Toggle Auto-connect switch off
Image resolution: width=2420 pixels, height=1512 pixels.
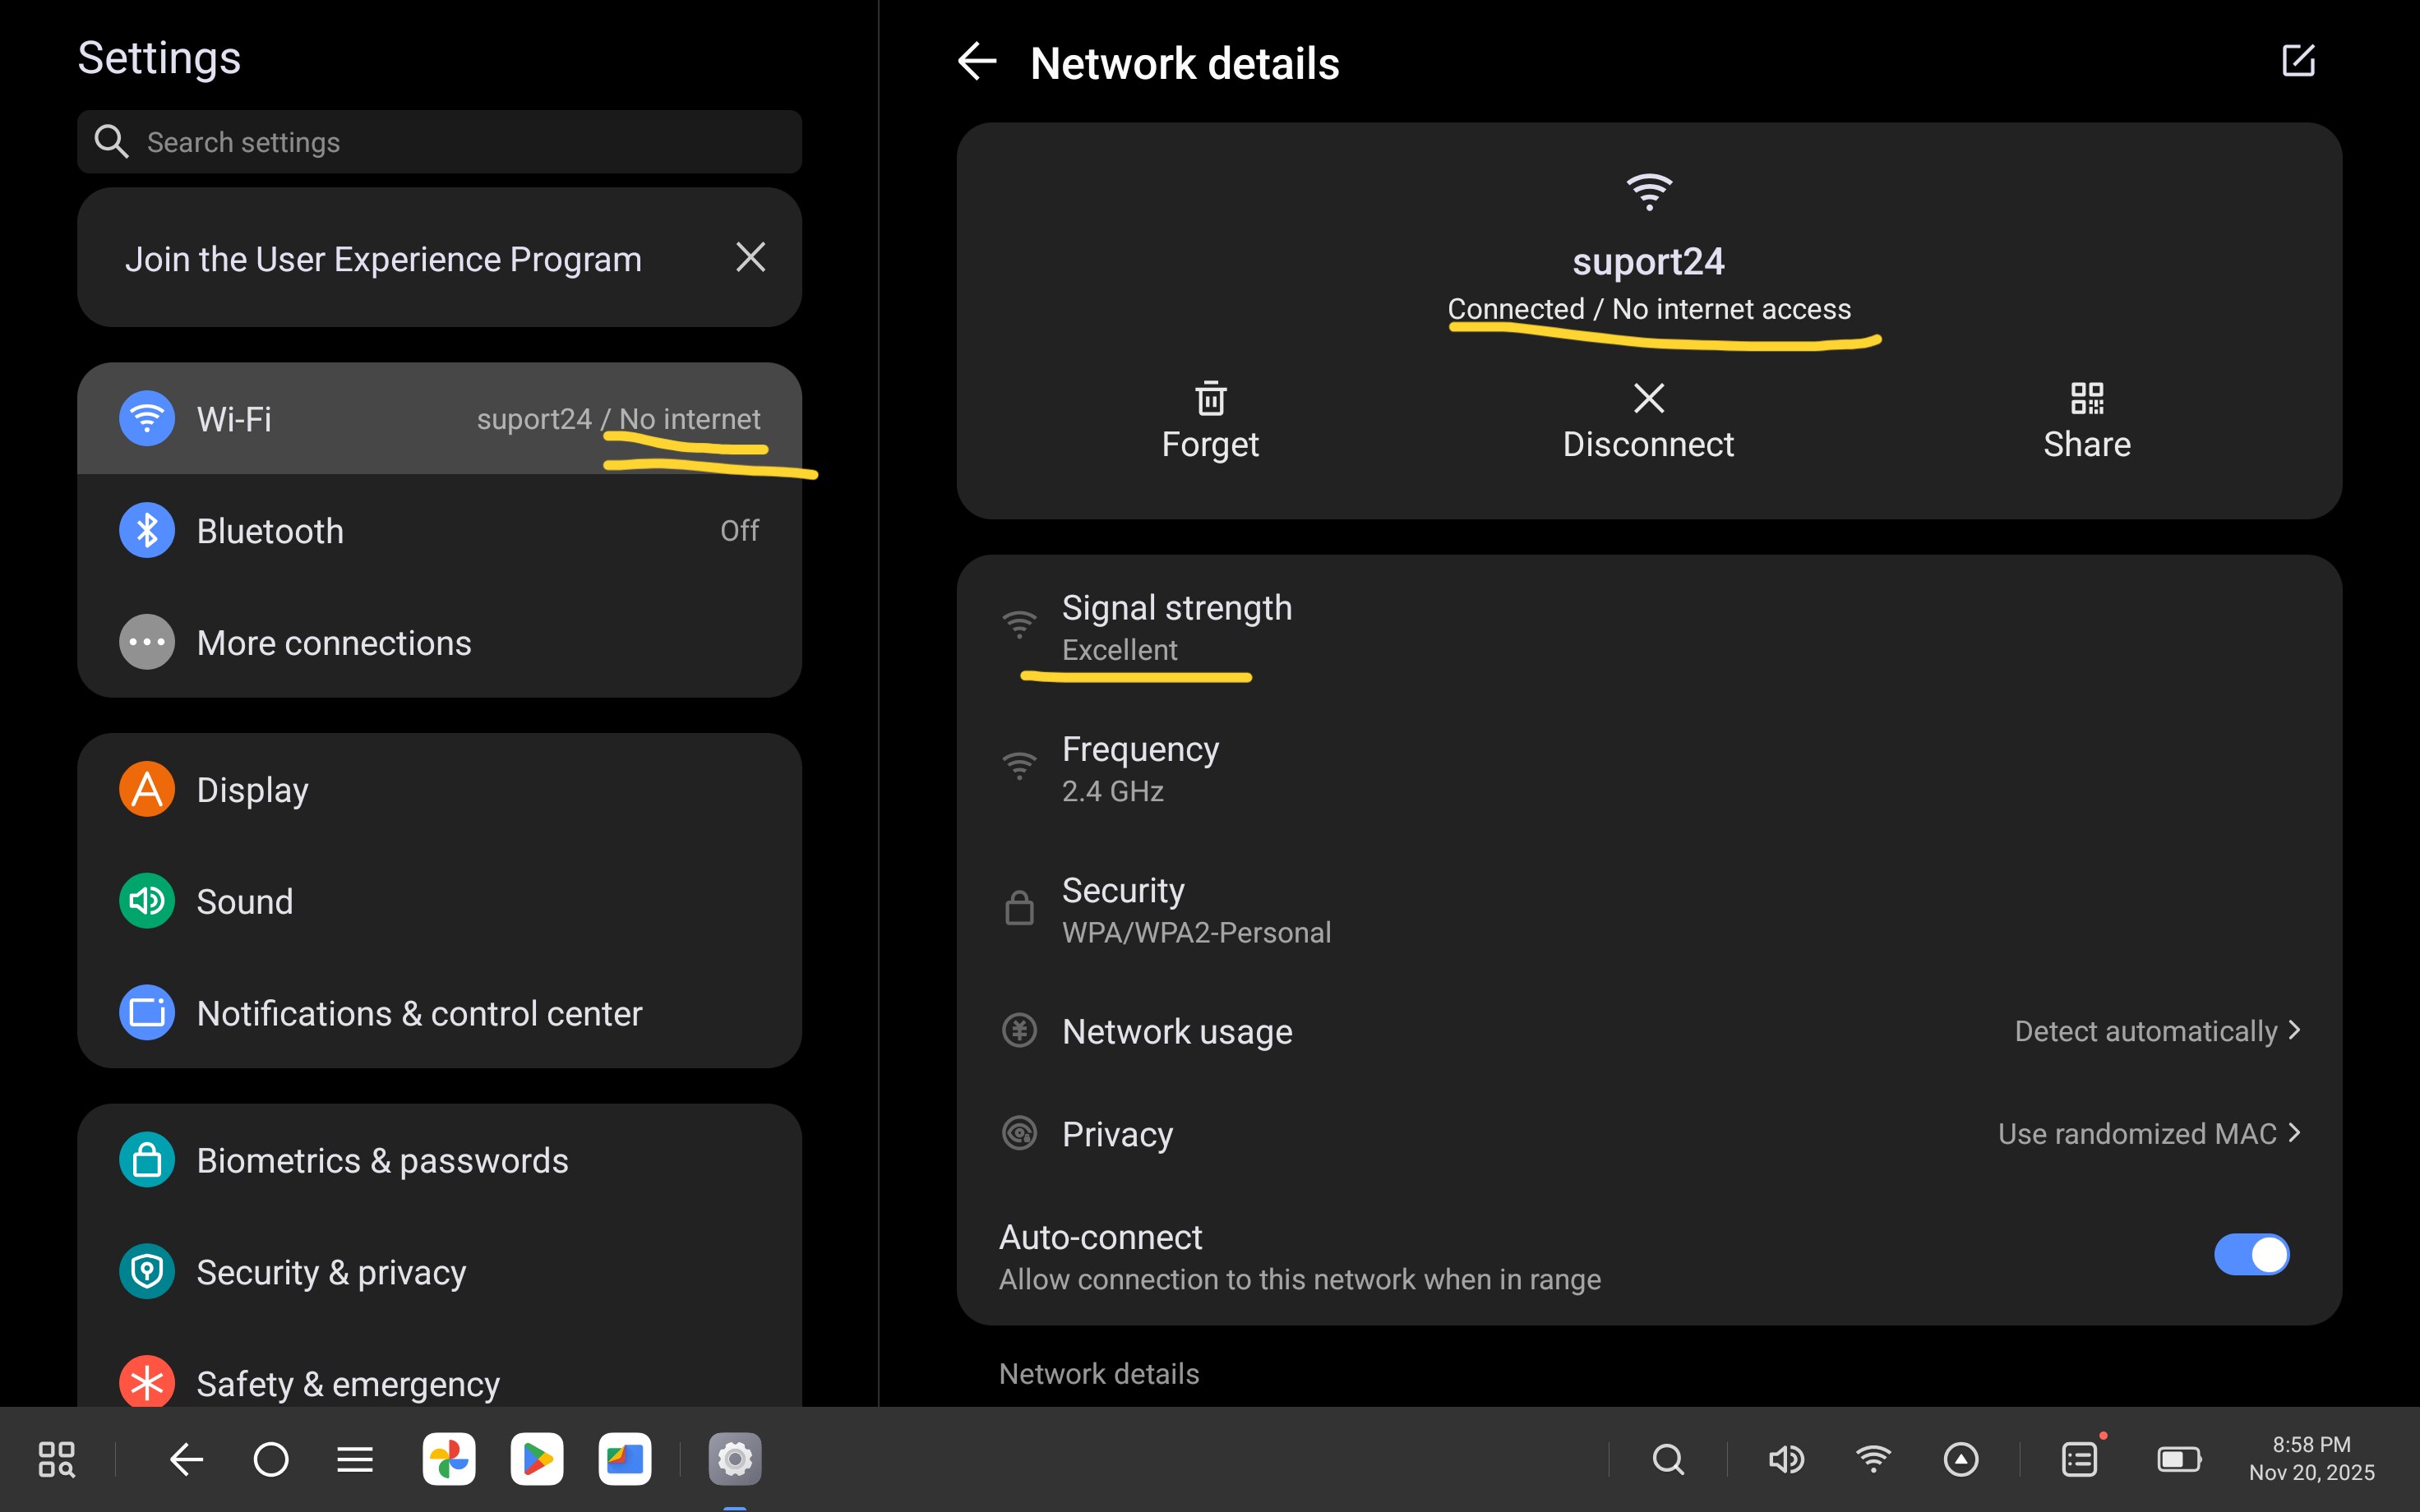[x=2250, y=1255]
